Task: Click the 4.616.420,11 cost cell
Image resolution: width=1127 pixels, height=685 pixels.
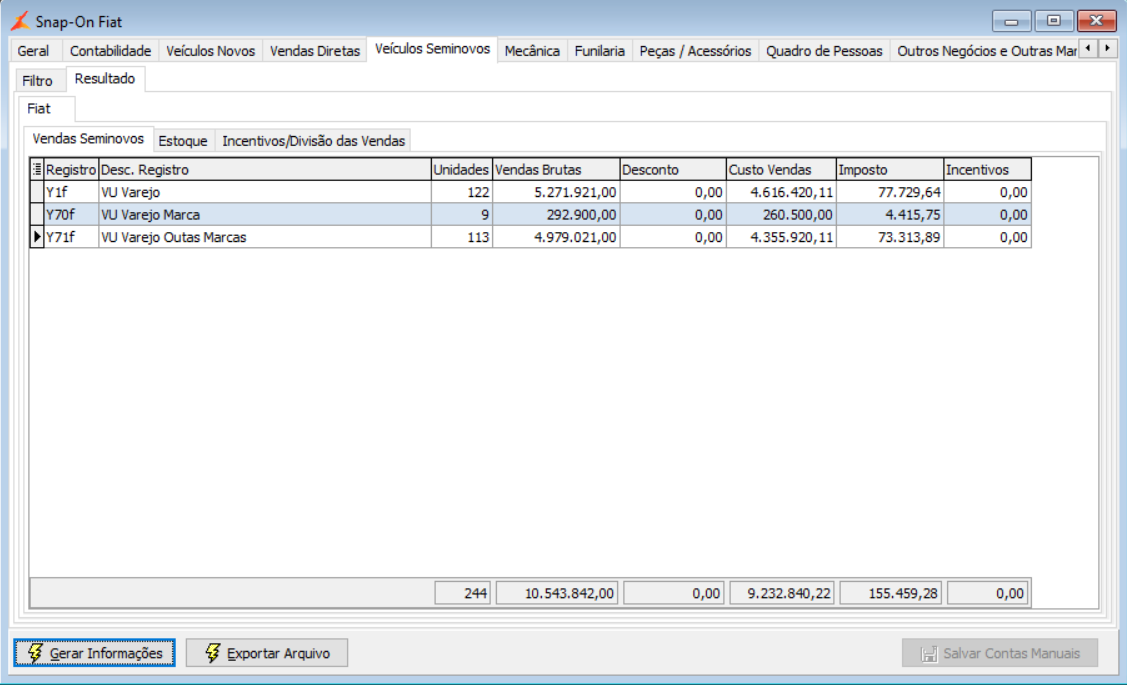Action: [781, 192]
